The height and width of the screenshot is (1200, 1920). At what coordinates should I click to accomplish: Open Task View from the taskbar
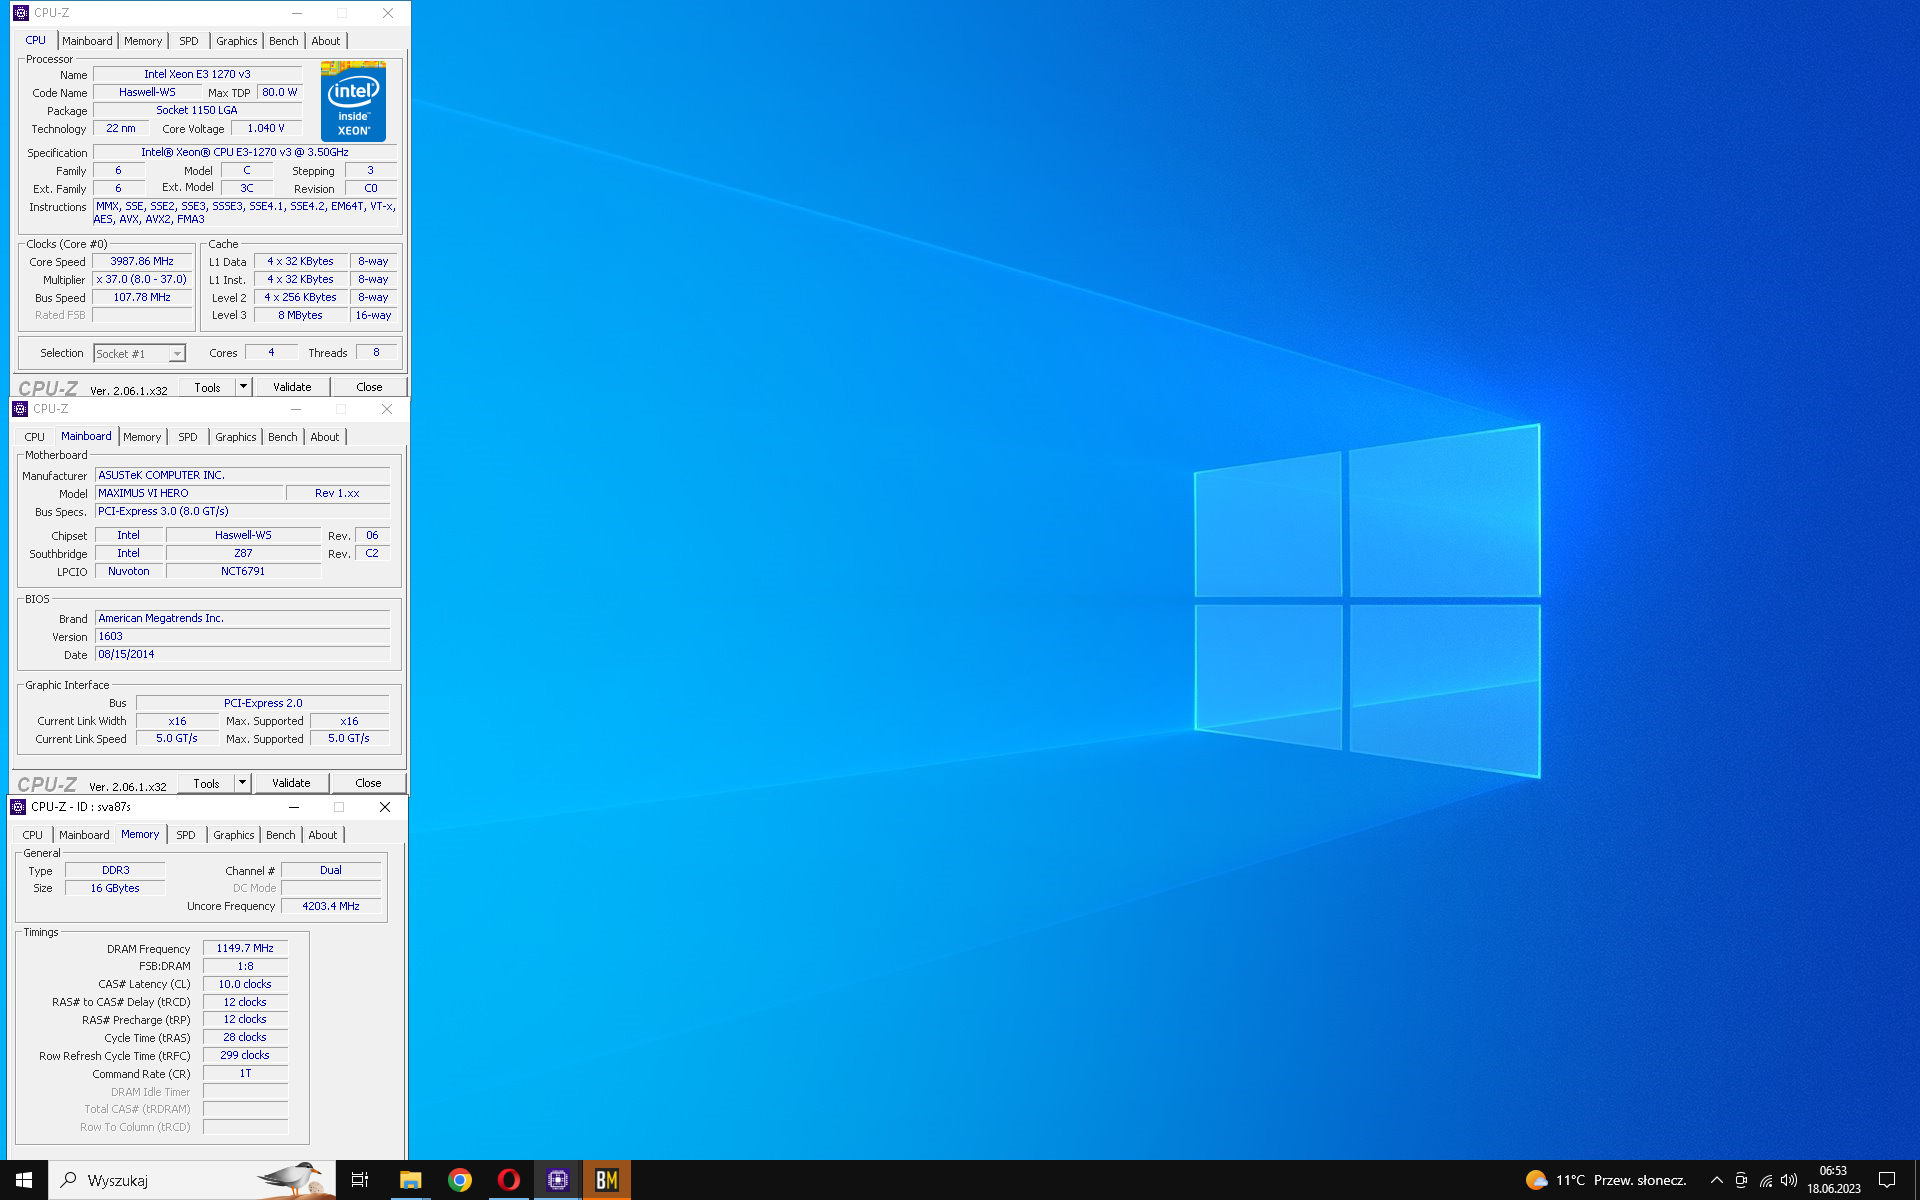pos(360,1180)
